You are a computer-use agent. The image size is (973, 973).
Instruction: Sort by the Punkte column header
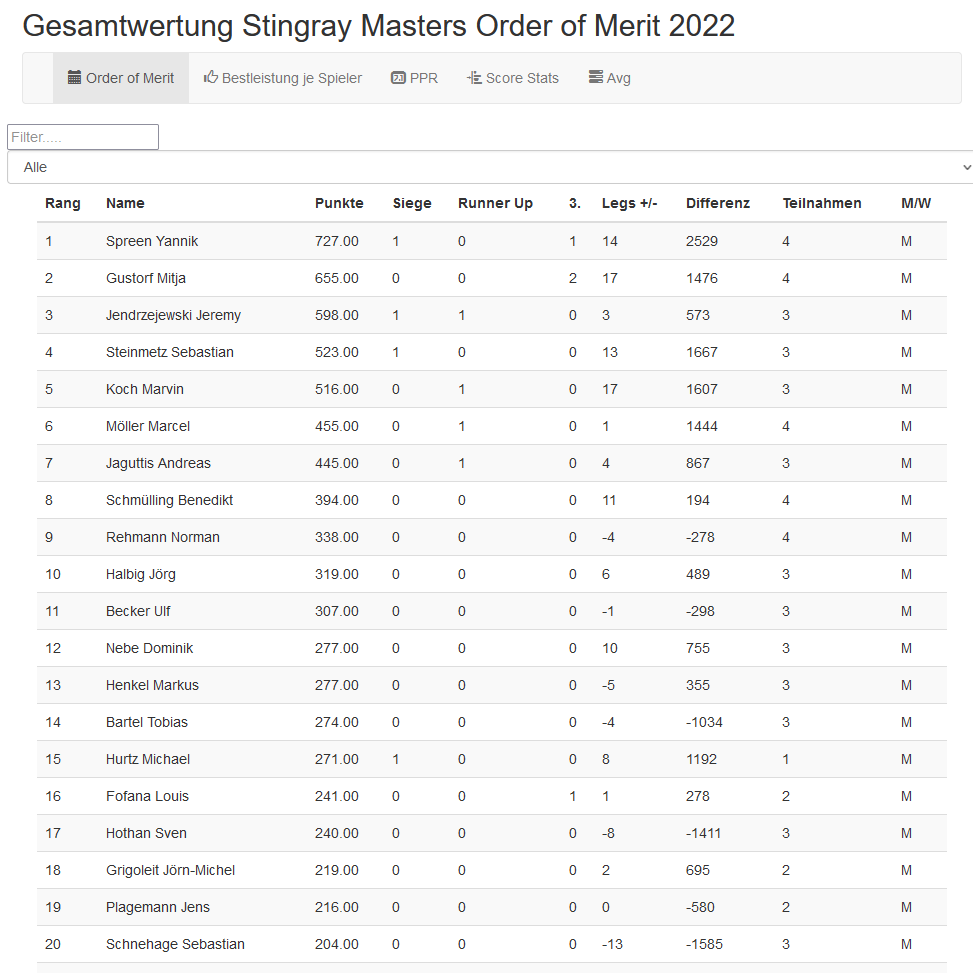339,204
